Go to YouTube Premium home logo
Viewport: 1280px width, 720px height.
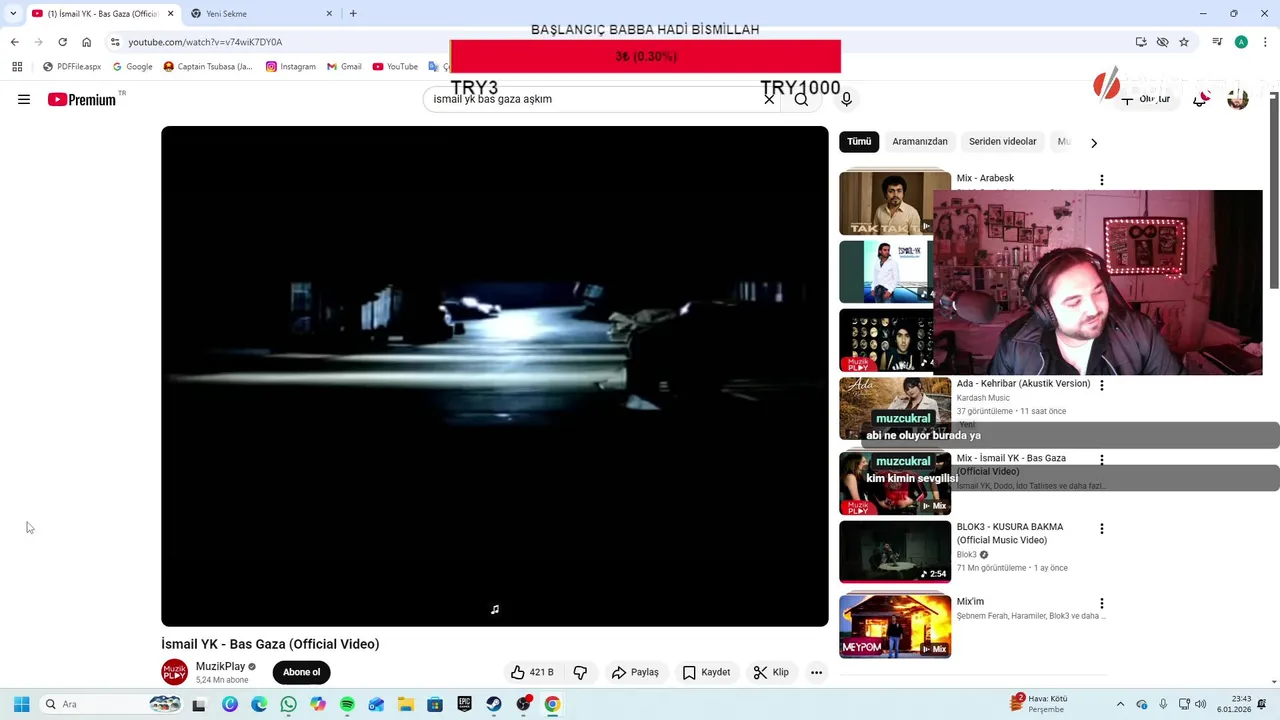coord(82,99)
